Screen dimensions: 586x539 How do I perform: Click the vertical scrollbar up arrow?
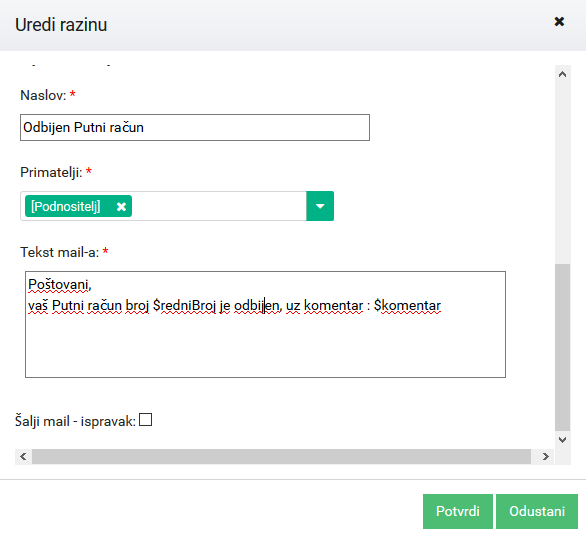(562, 74)
